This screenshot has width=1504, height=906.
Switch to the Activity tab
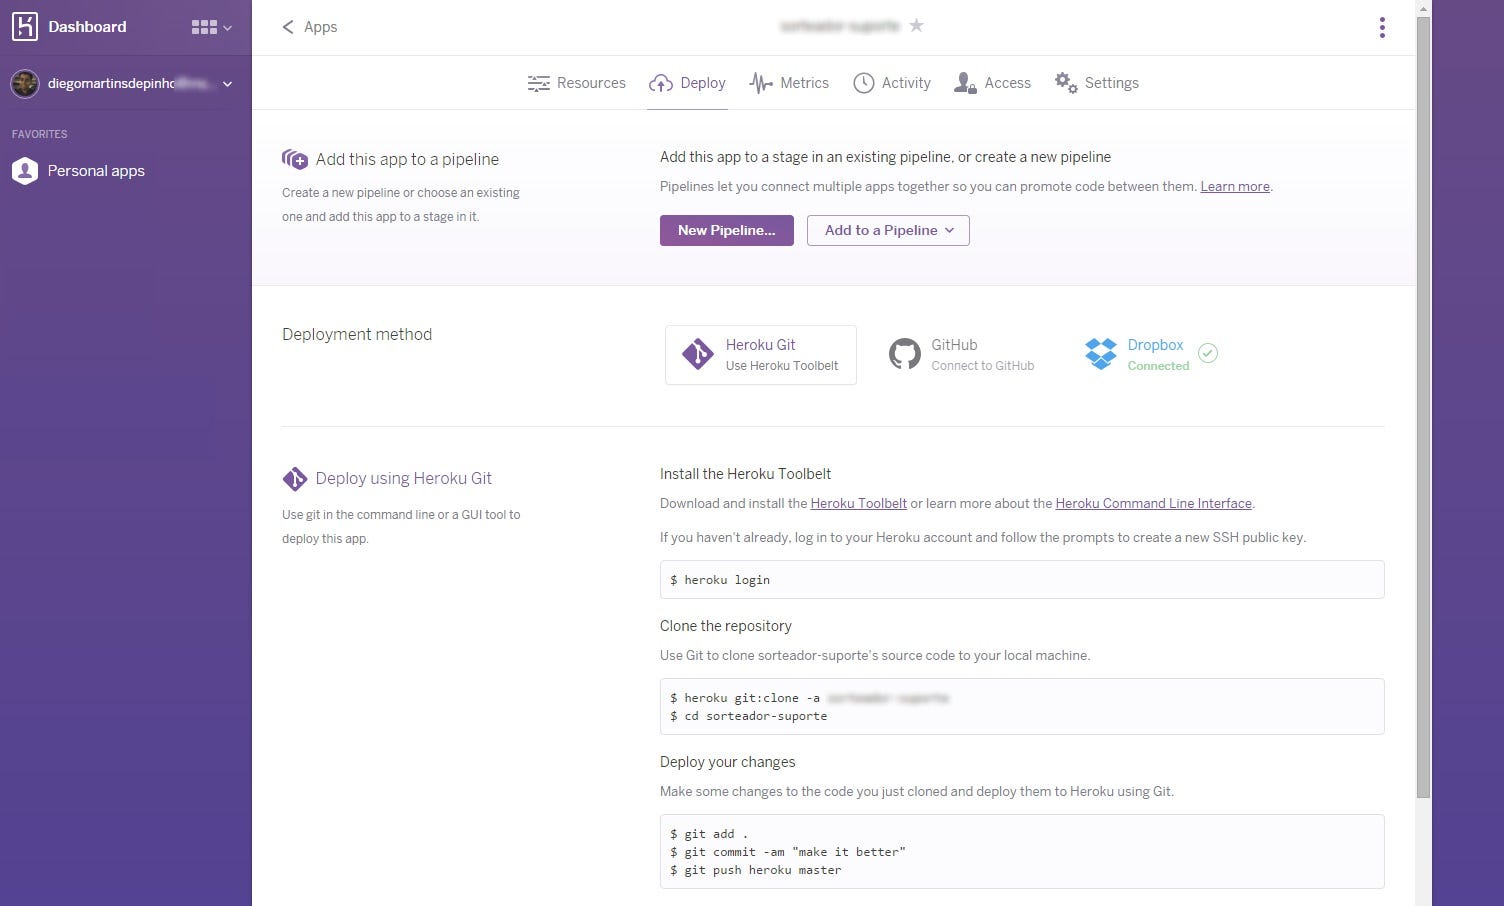(x=891, y=83)
